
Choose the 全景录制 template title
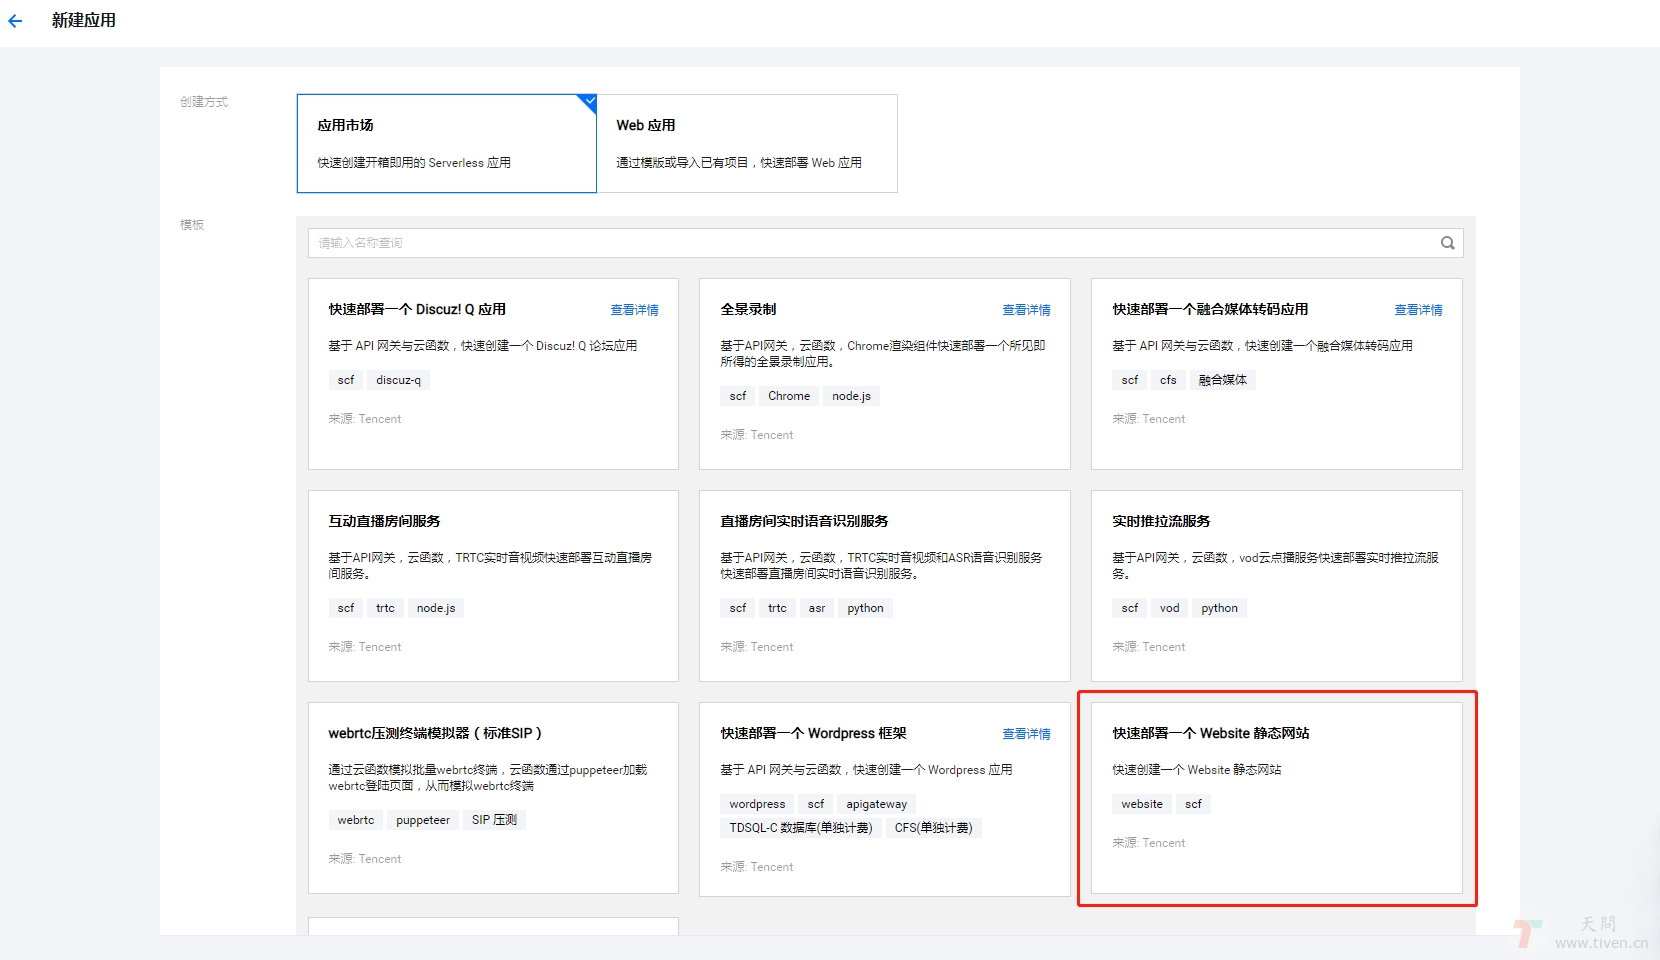point(748,309)
